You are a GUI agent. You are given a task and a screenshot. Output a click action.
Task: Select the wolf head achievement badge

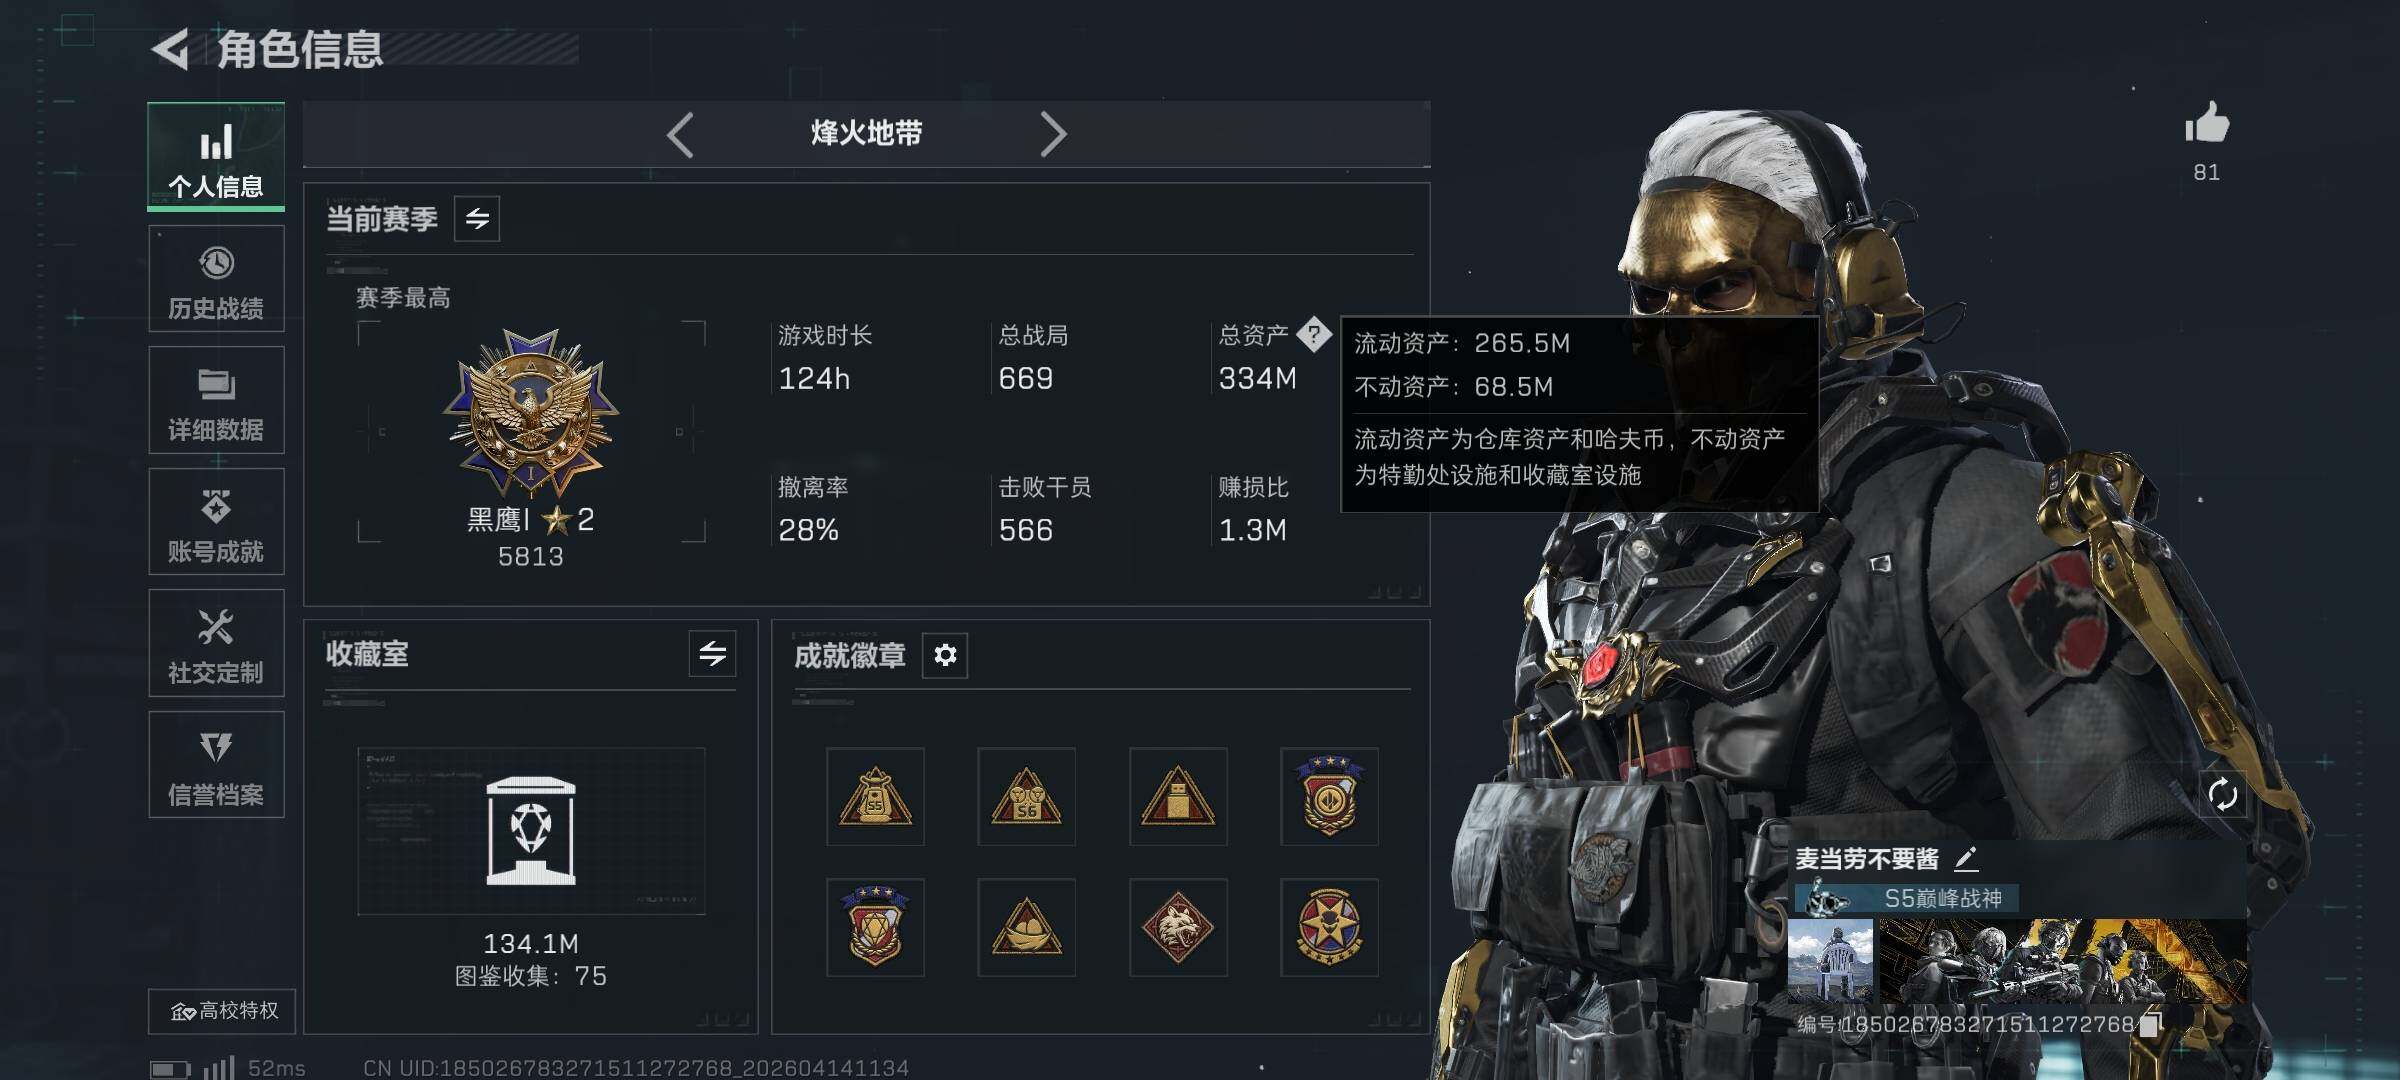[1178, 928]
